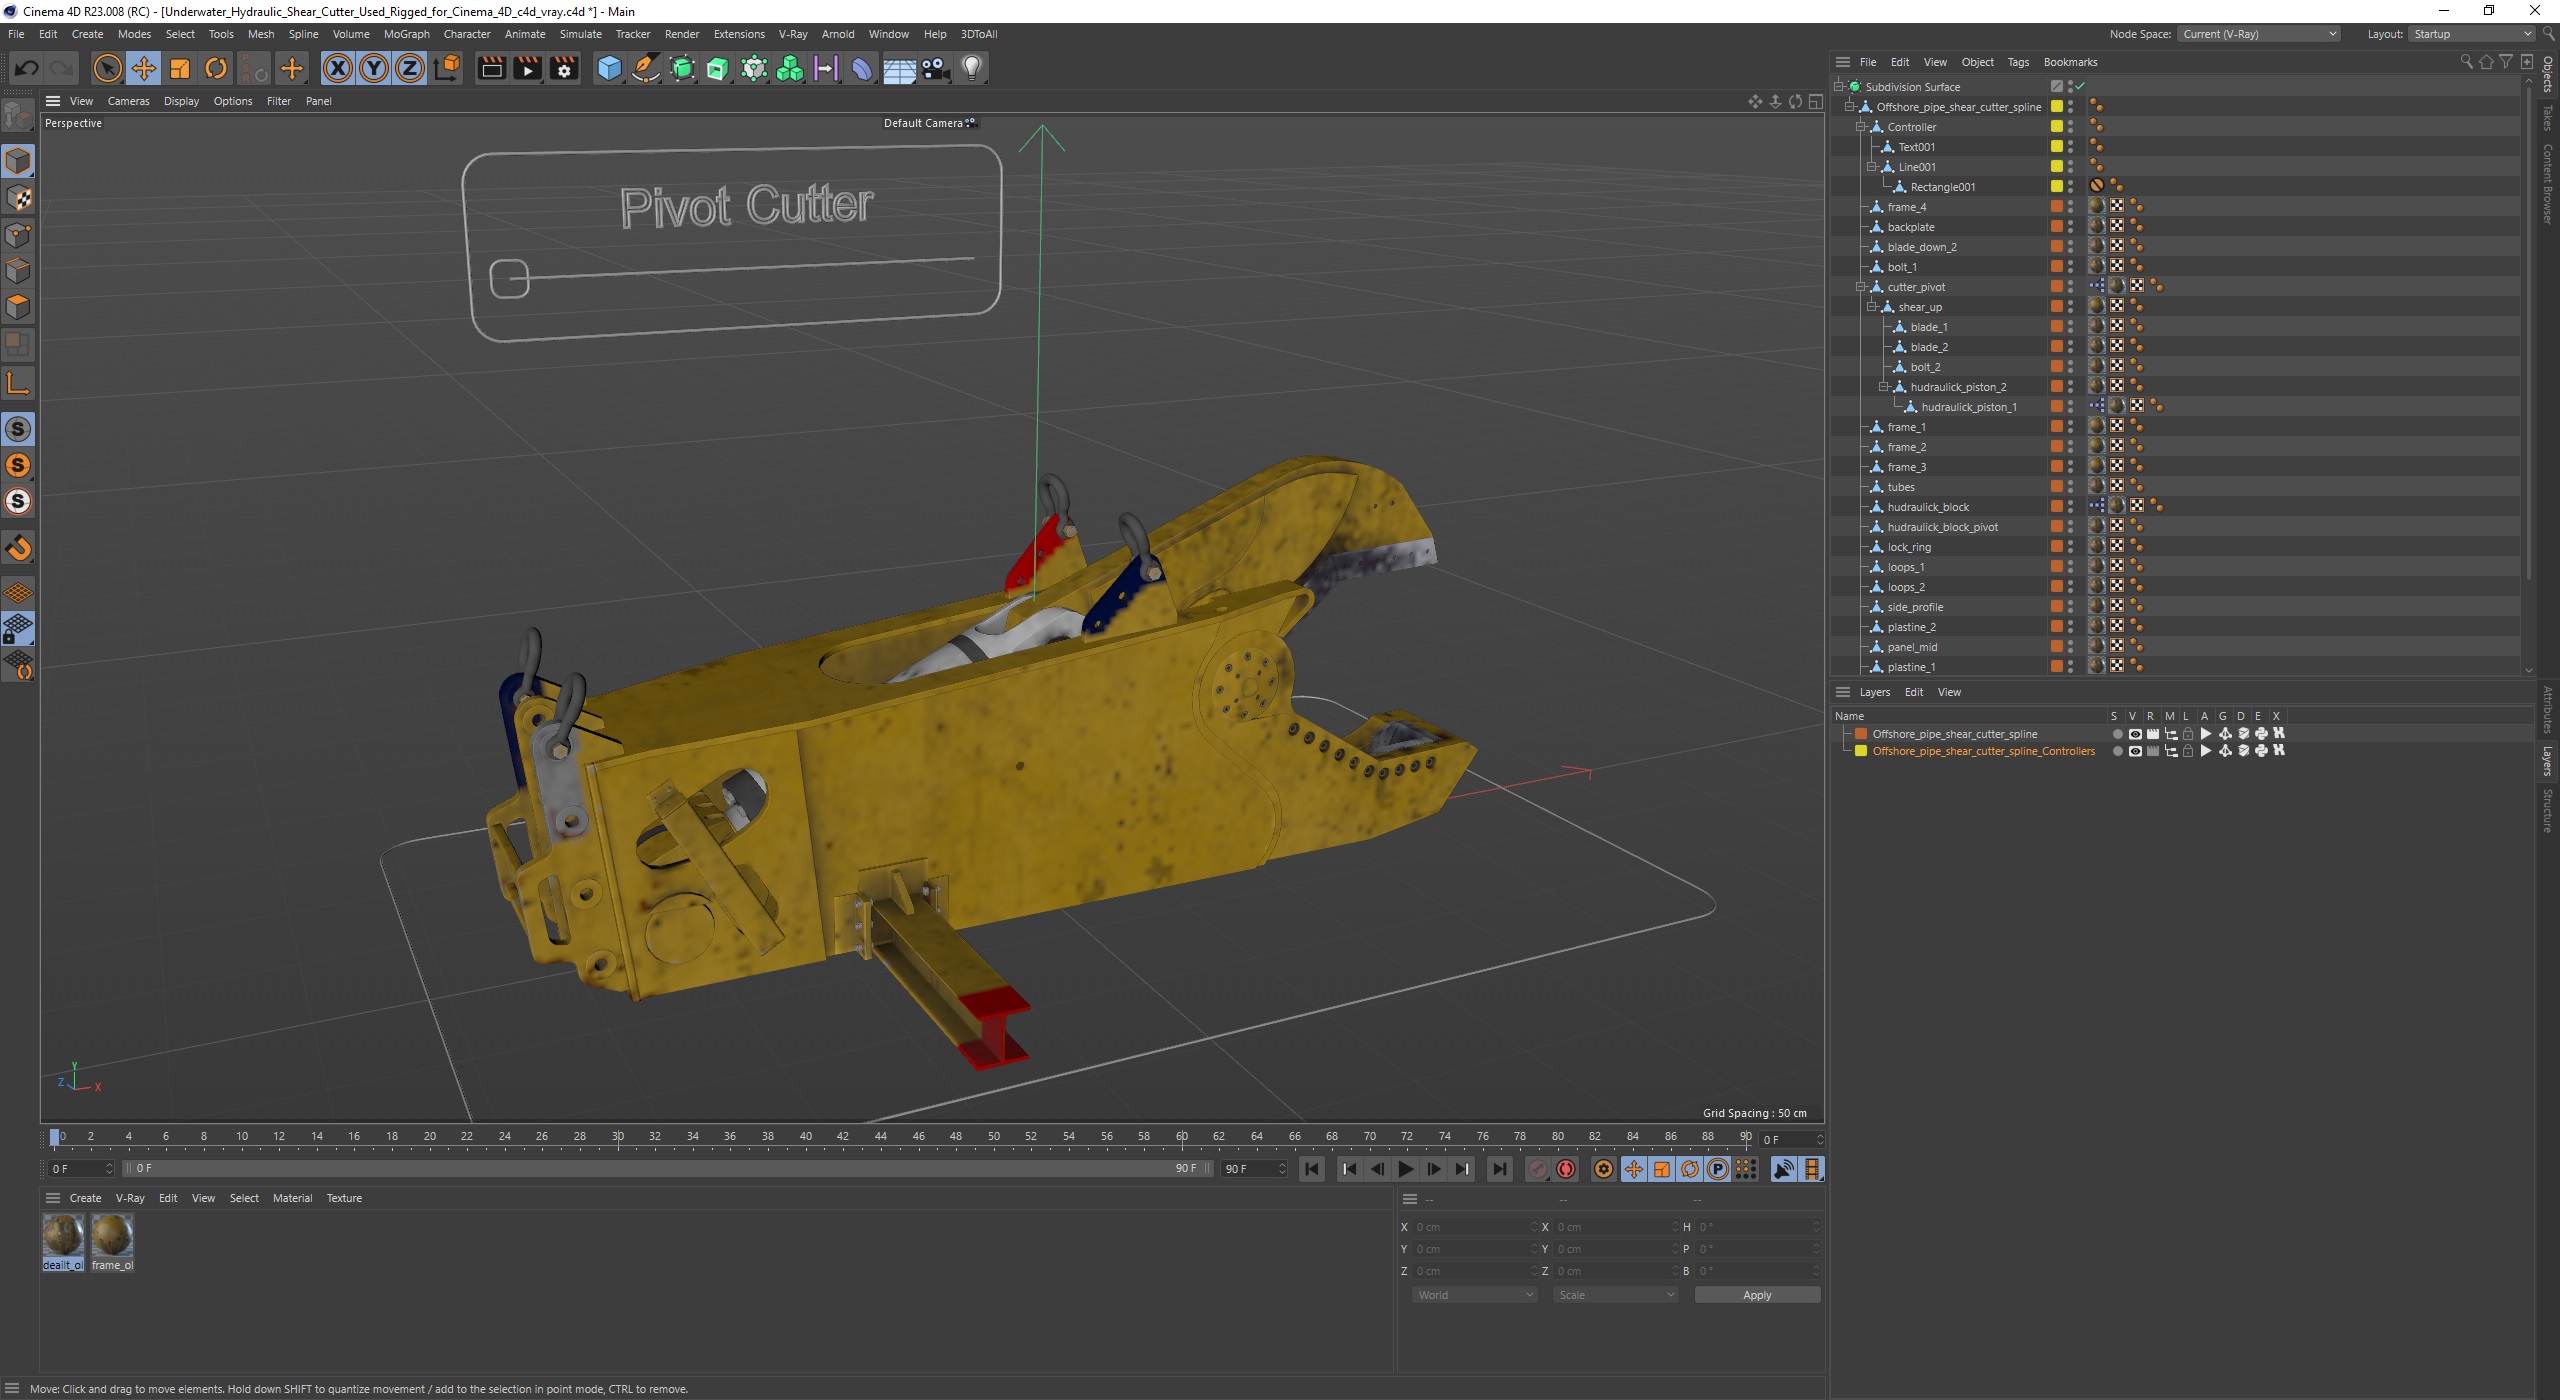Collapse the Controller tree node
This screenshot has width=2560, height=1400.
(x=1861, y=127)
